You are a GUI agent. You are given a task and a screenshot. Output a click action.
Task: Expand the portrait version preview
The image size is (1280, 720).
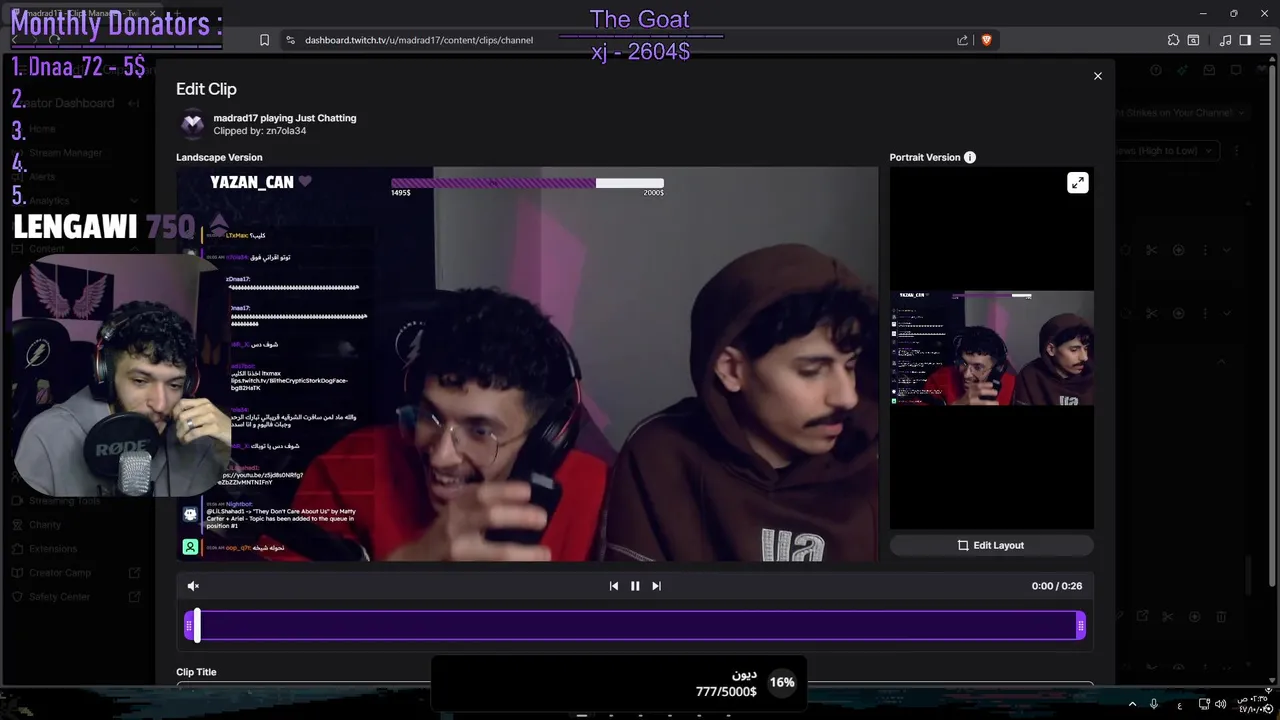[x=1077, y=183]
